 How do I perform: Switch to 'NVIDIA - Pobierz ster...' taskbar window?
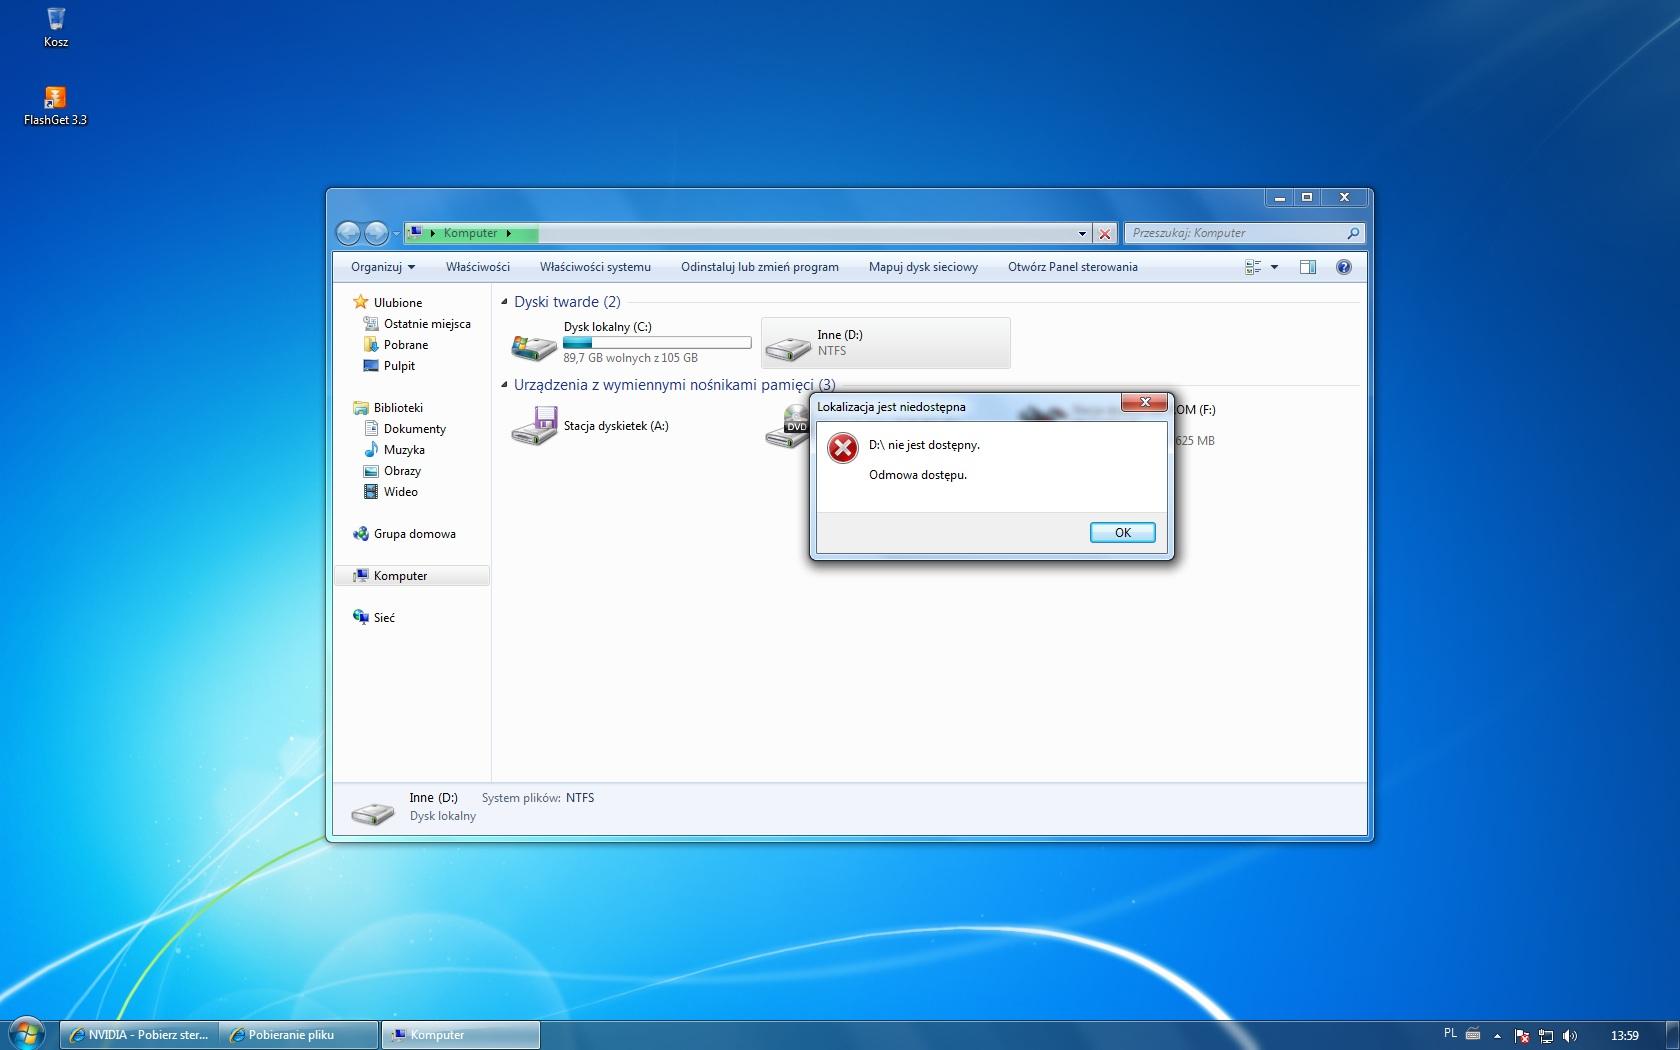coord(138,1035)
